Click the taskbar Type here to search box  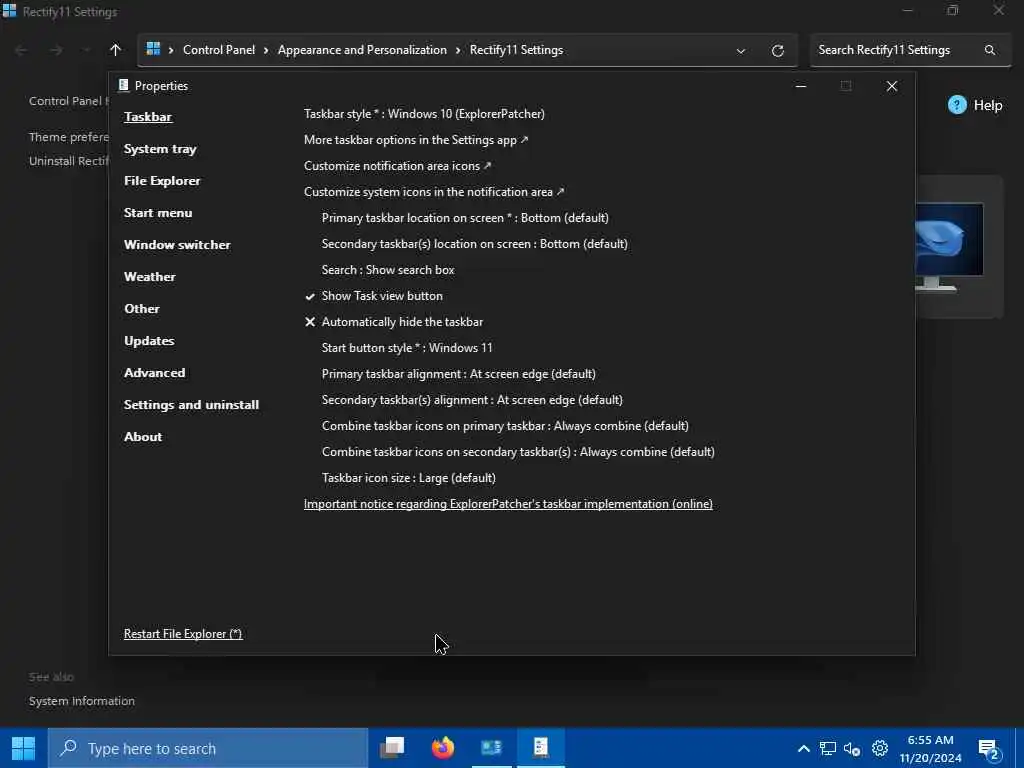click(x=208, y=748)
